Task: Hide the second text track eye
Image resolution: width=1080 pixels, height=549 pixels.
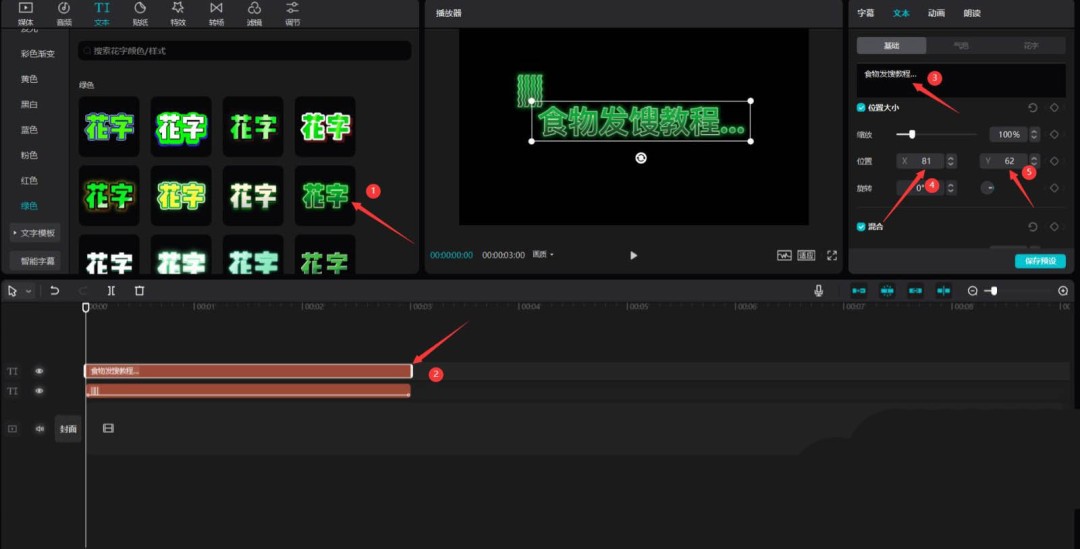Action: [39, 391]
